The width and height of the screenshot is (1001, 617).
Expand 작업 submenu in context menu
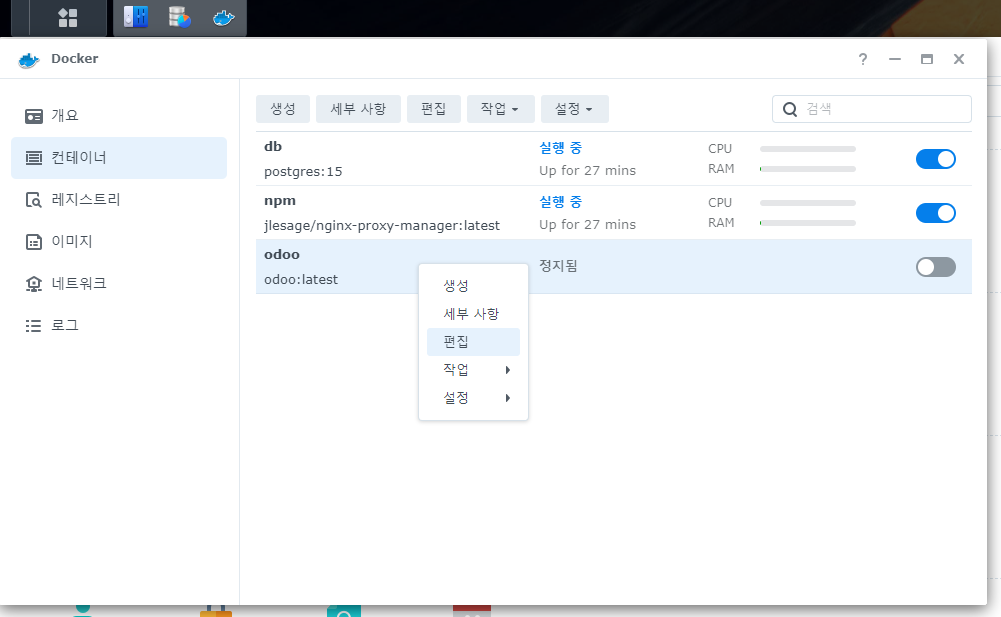(x=473, y=370)
